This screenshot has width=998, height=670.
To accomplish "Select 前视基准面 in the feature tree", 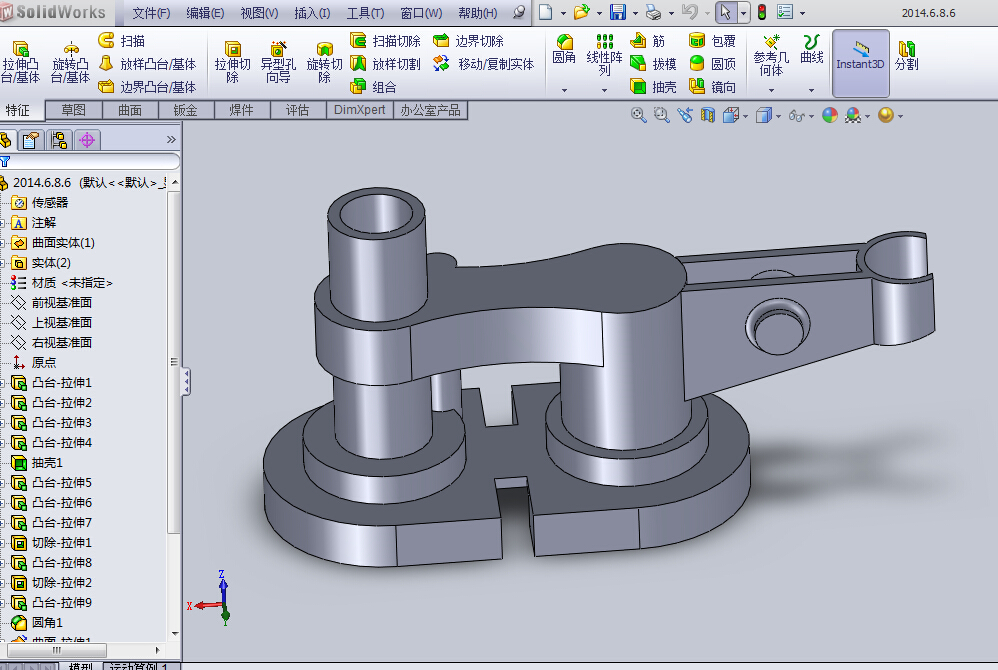I will click(x=61, y=302).
